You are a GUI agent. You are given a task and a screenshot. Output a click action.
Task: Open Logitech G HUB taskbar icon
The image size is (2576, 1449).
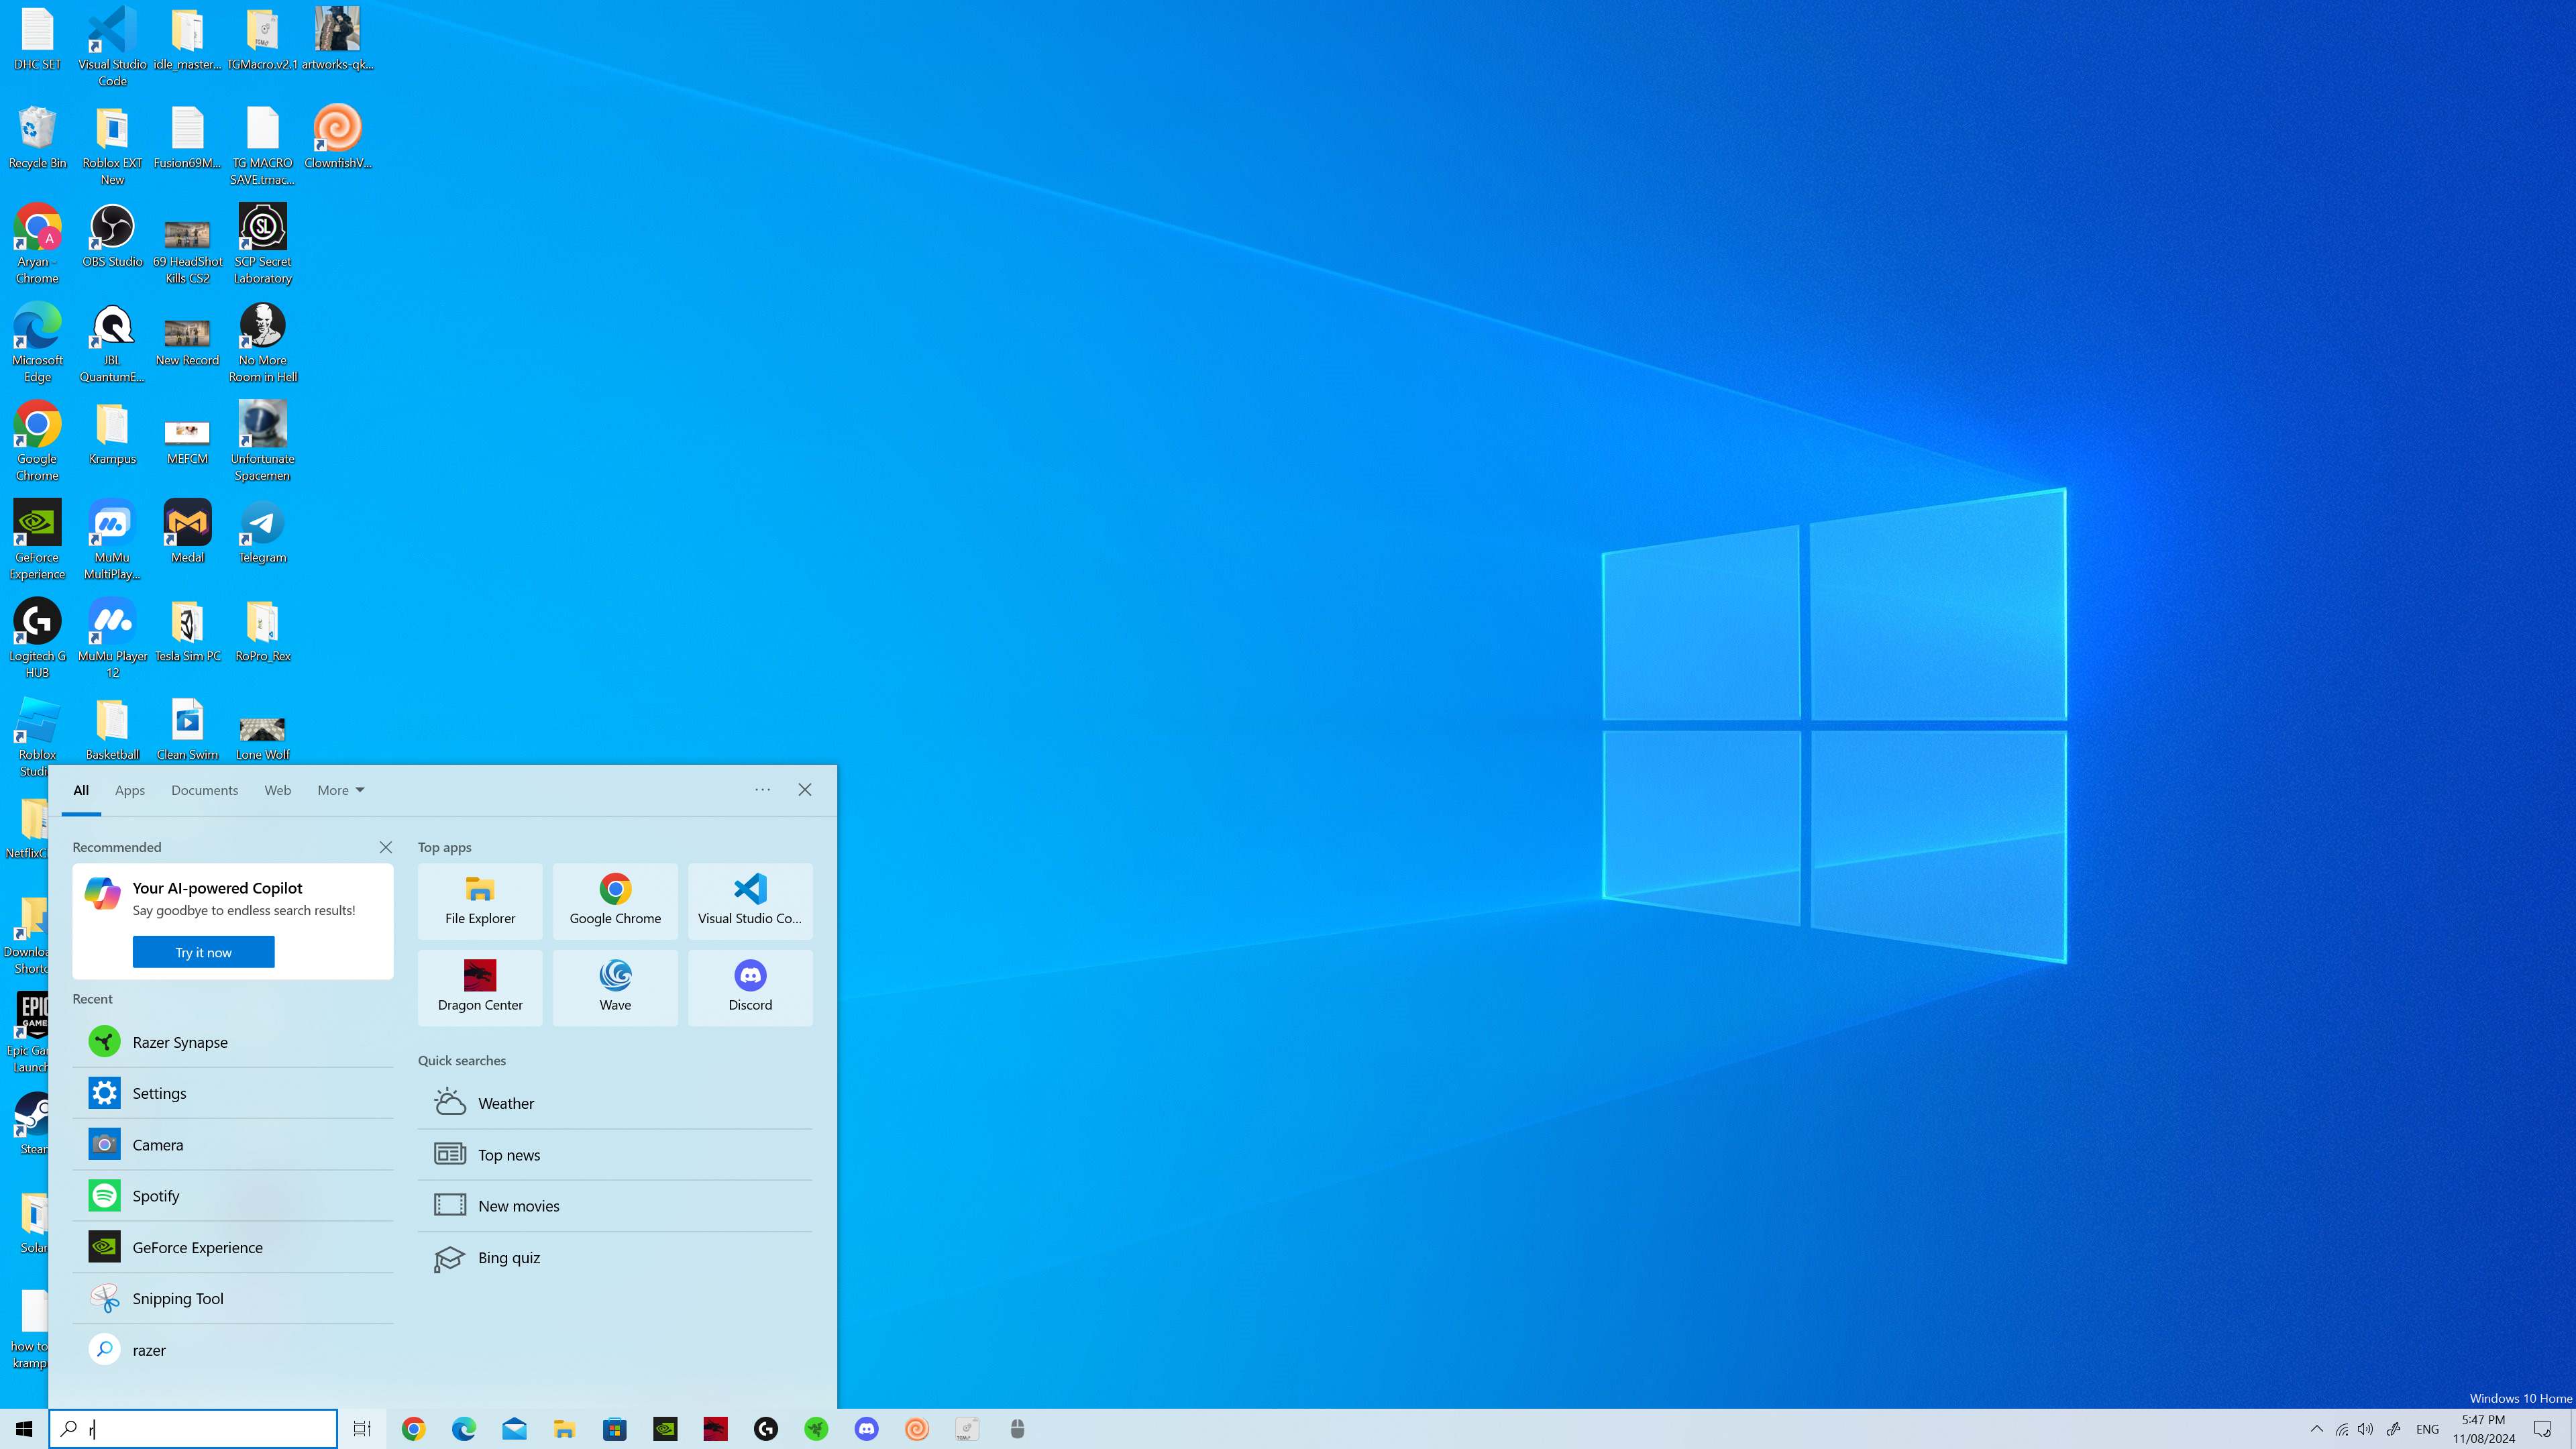[766, 1429]
